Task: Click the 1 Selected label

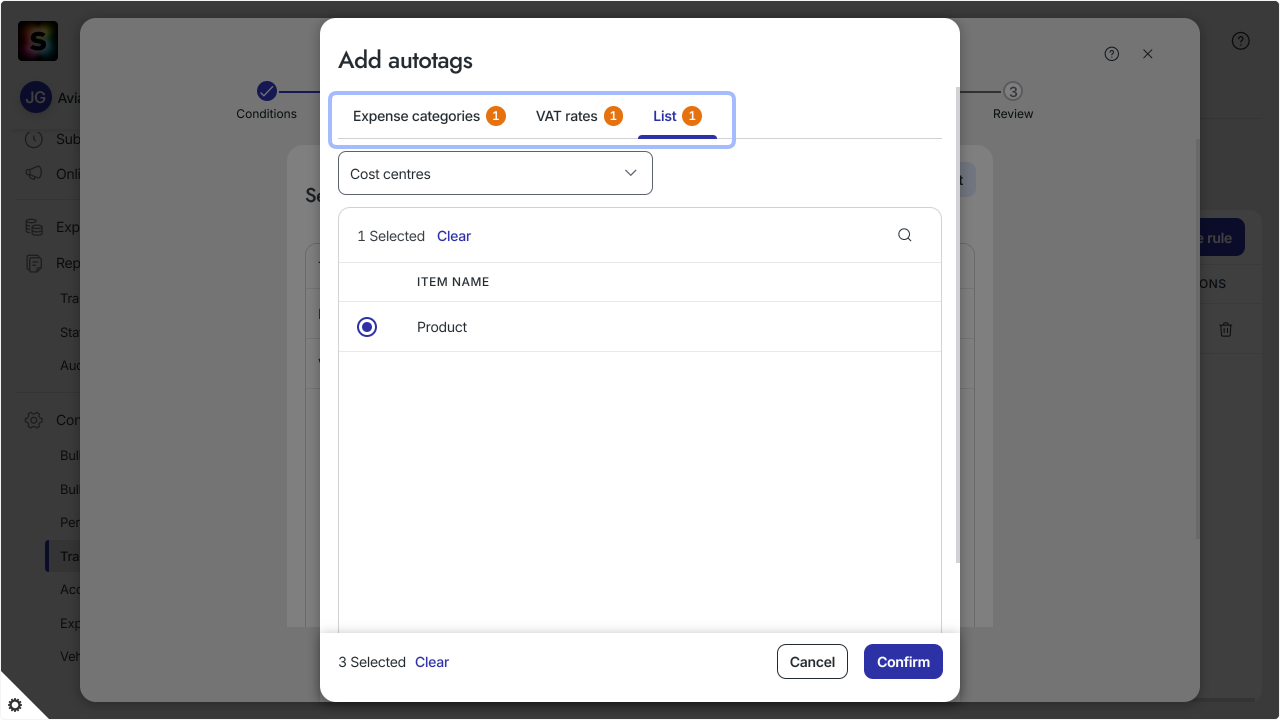Action: [x=391, y=236]
